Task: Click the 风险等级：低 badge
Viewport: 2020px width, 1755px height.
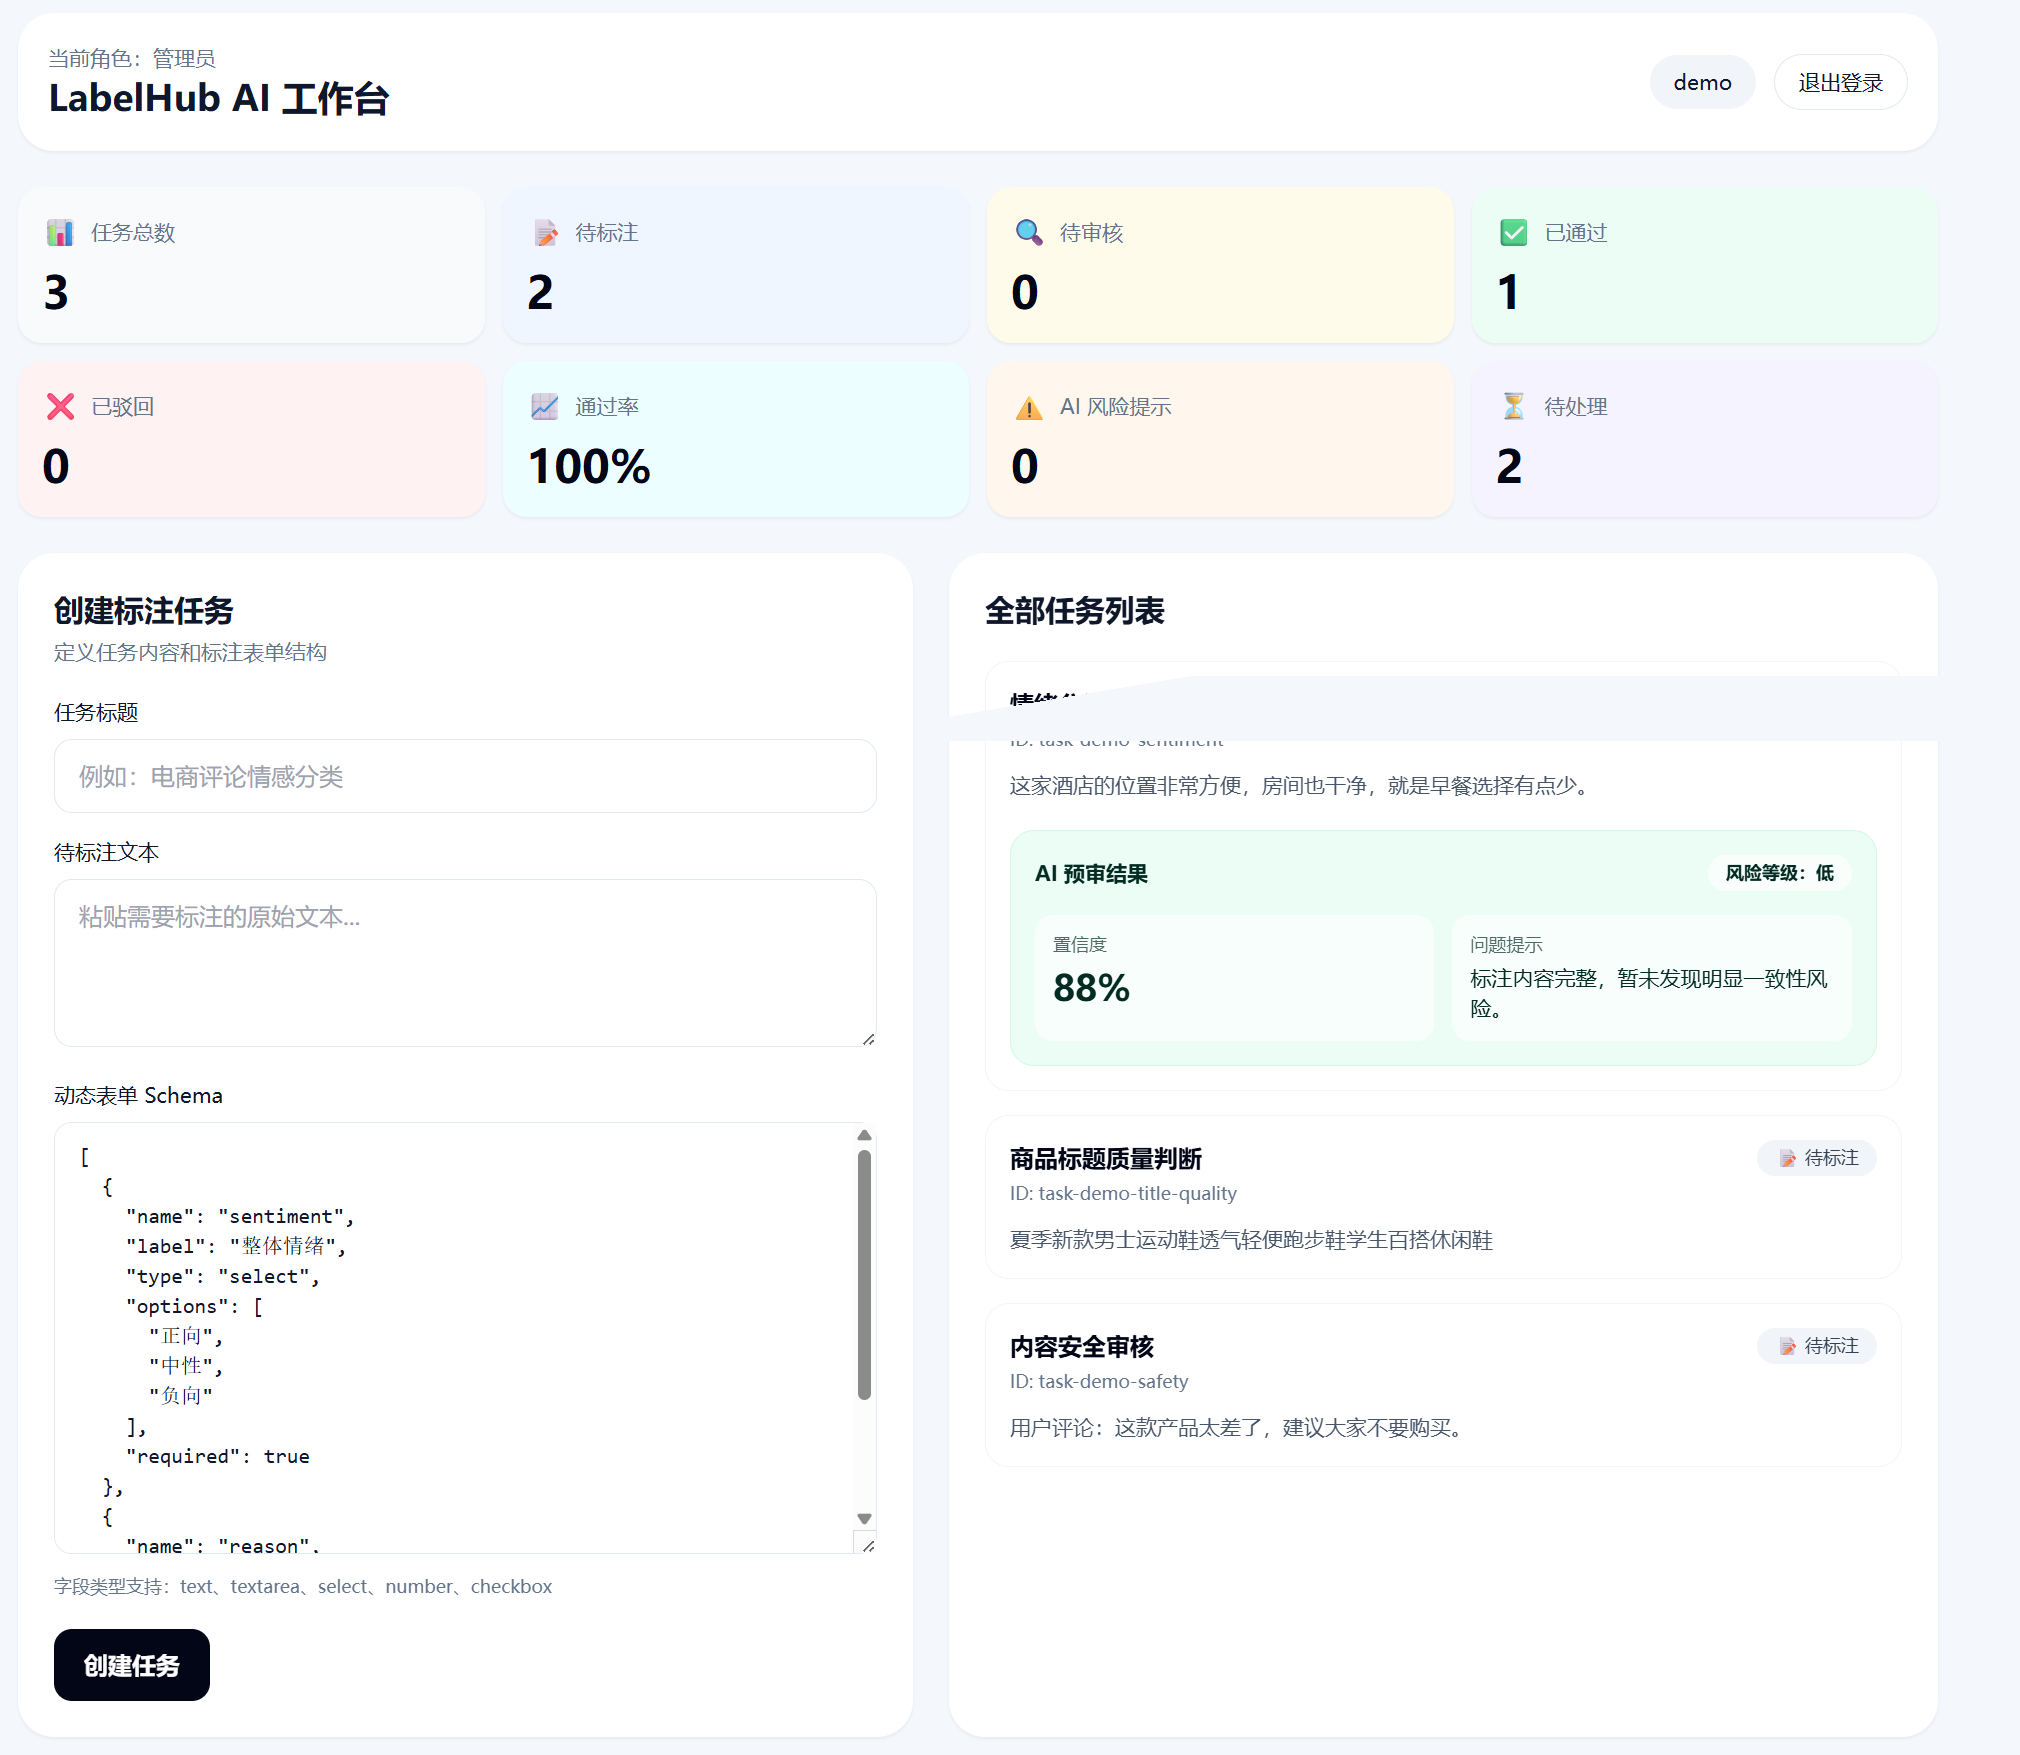Action: 1779,873
